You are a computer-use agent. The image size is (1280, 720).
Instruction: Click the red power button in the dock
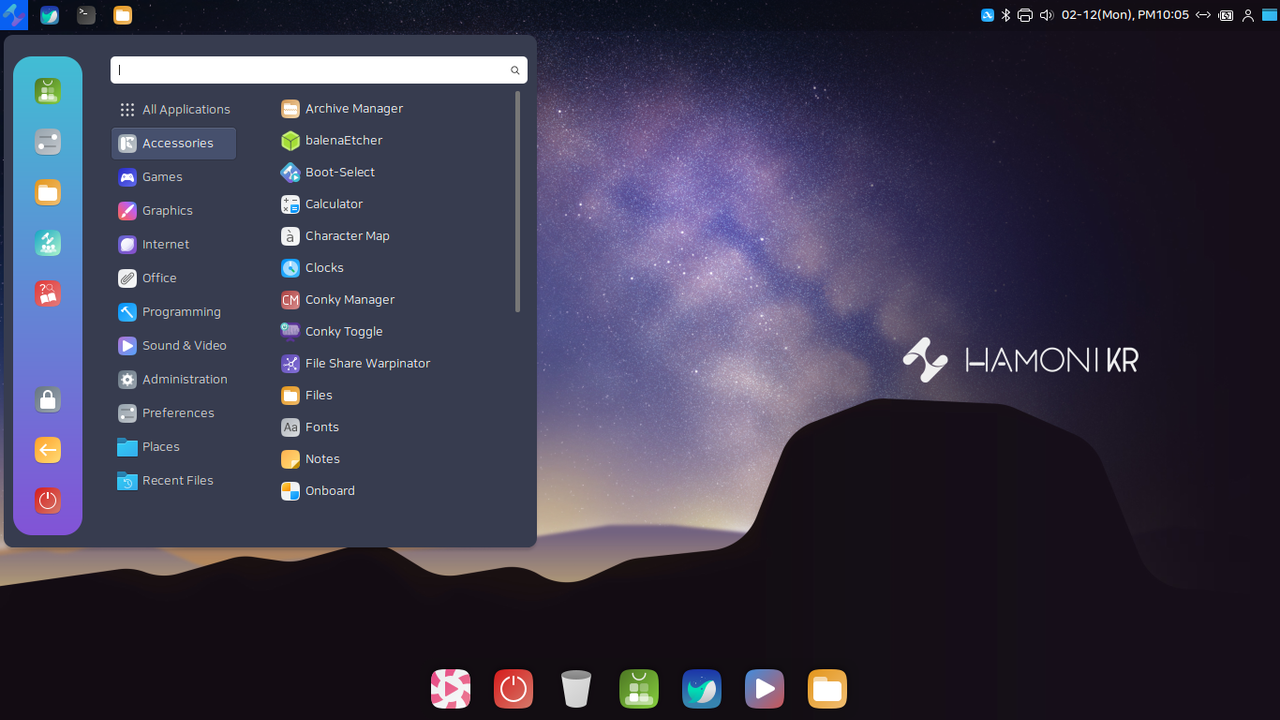point(513,689)
